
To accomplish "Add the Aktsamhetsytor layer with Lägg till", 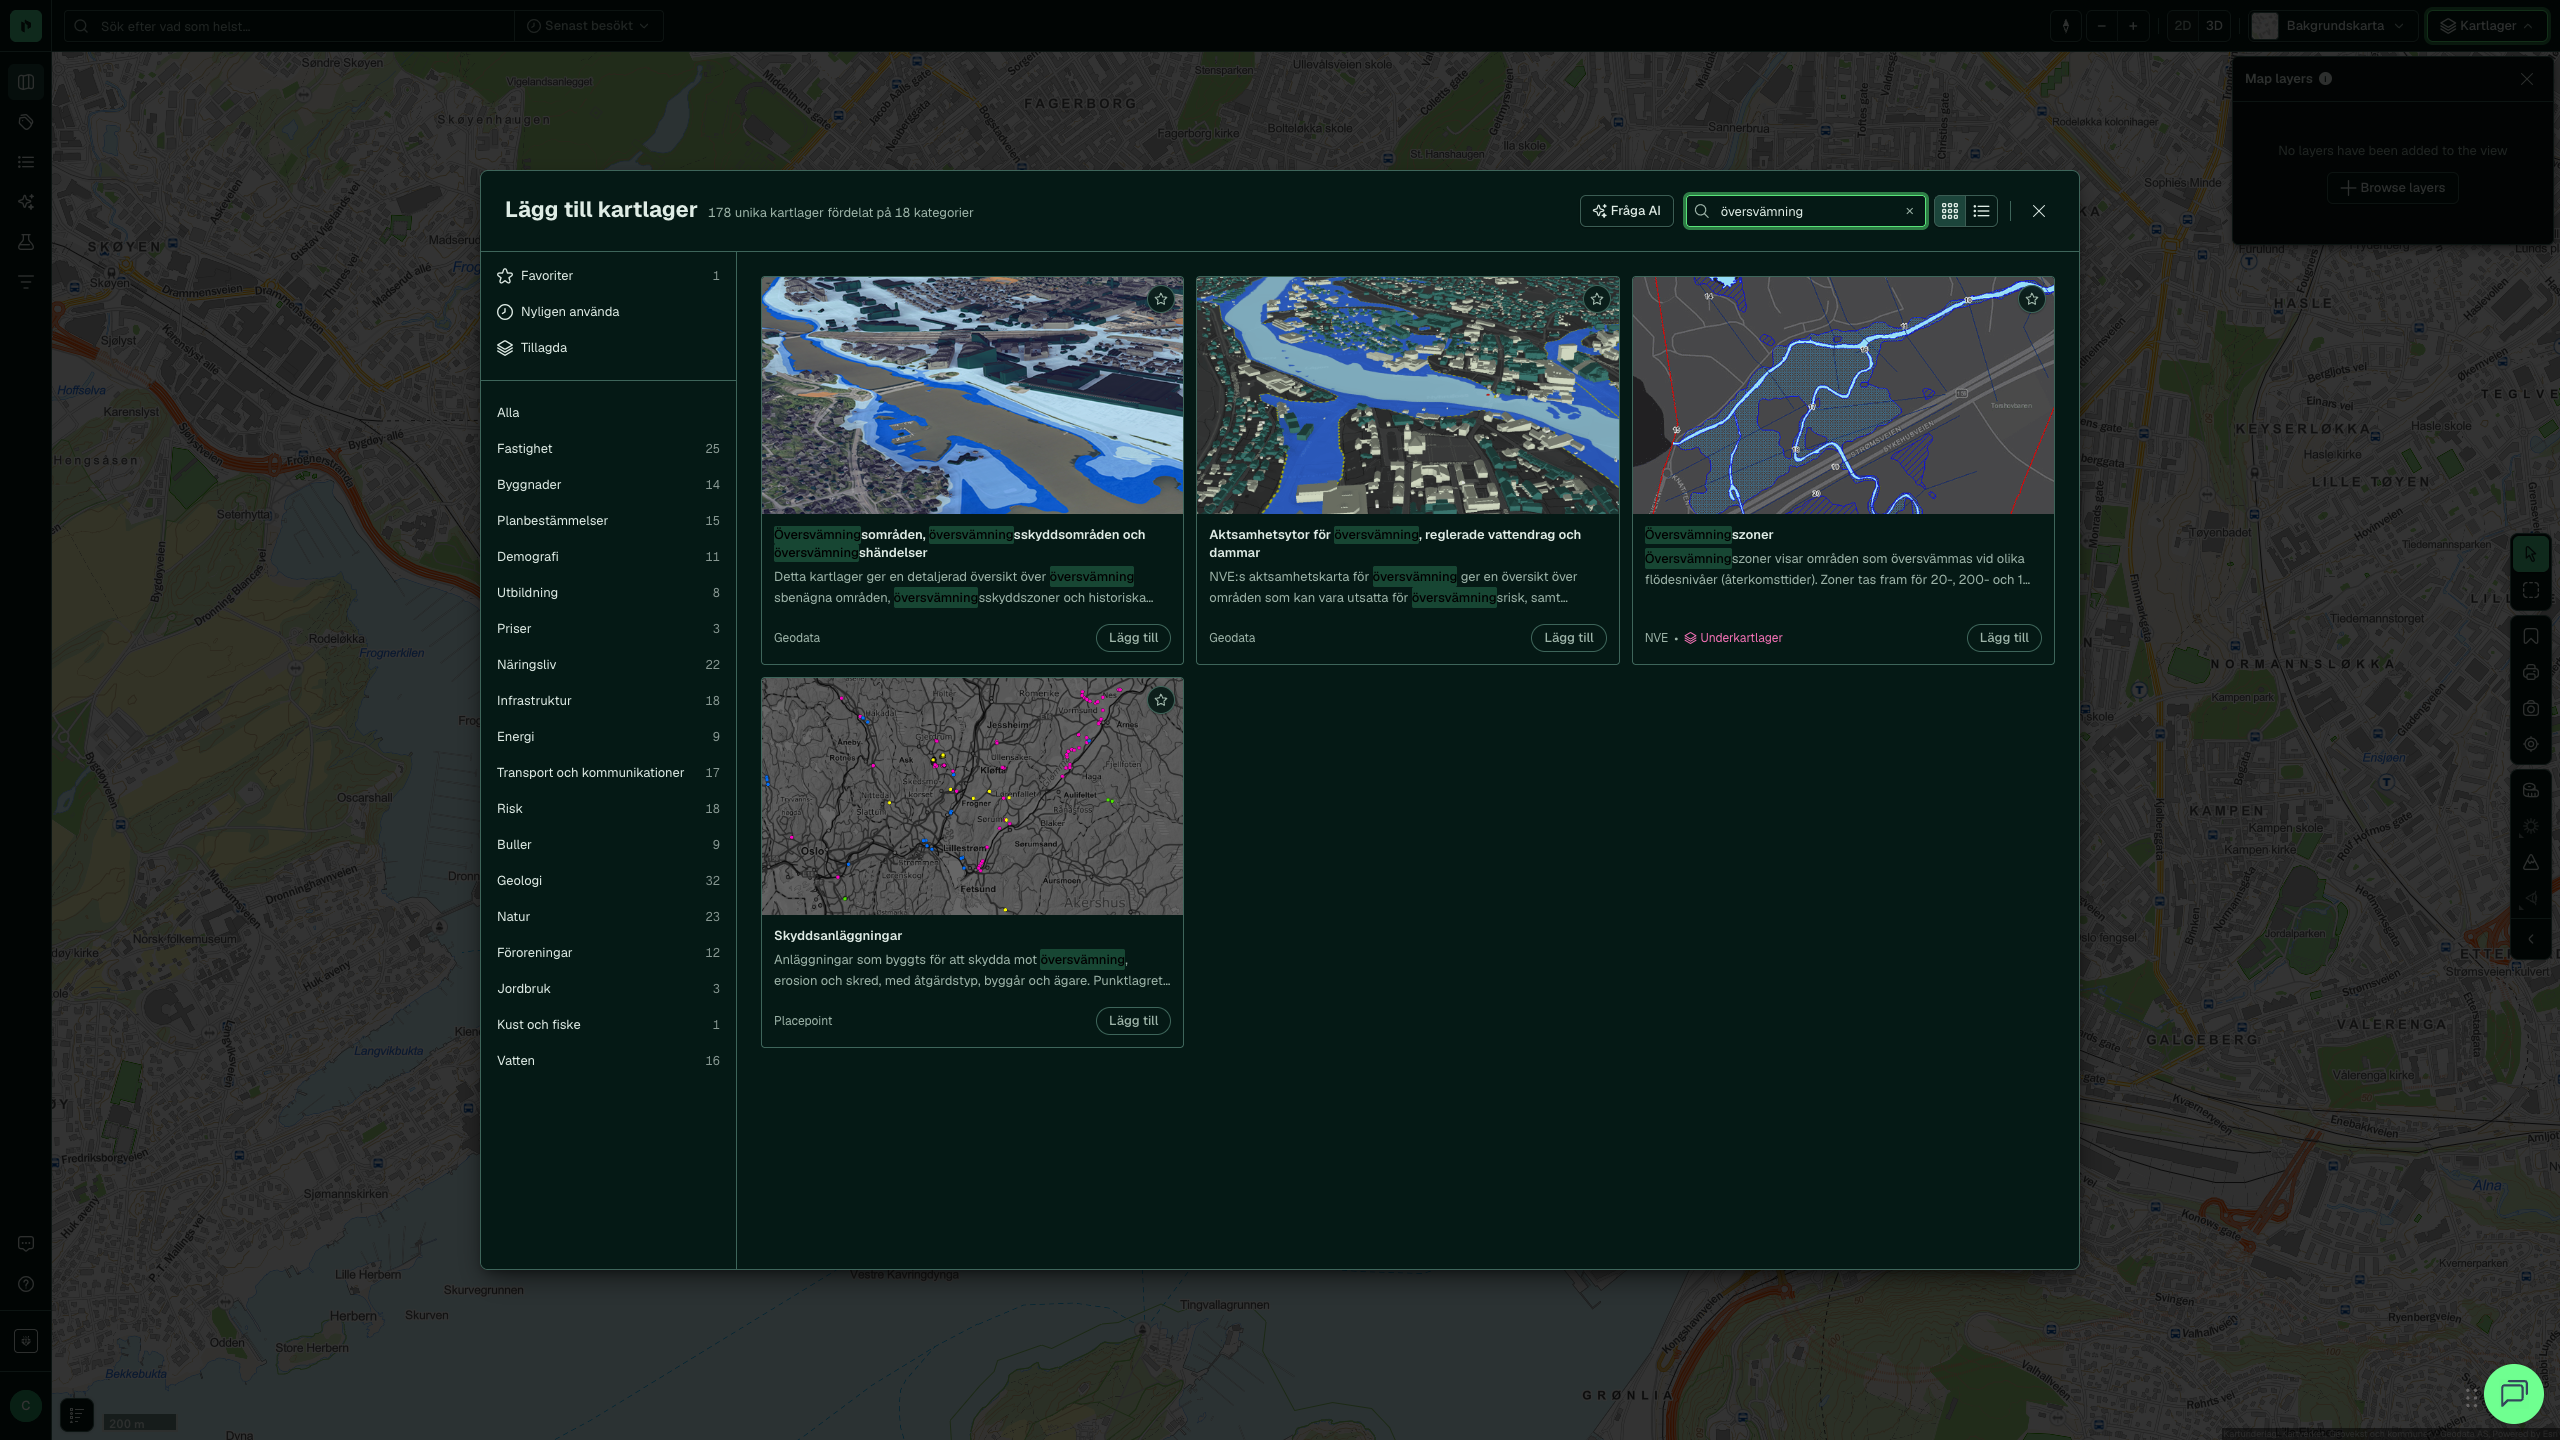I will coord(1568,638).
